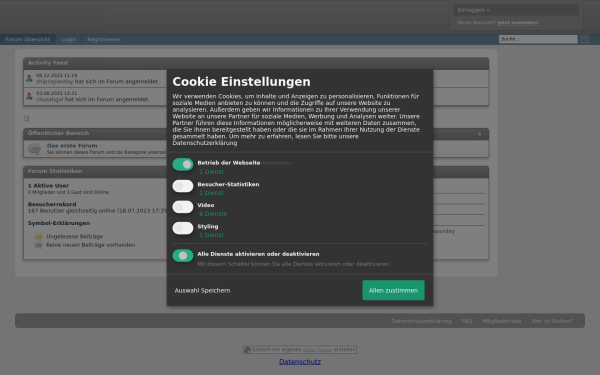Screen dimensions: 600x375
Task: Click the small icon below Activity Feed
Action: pyautogui.click(x=27, y=119)
